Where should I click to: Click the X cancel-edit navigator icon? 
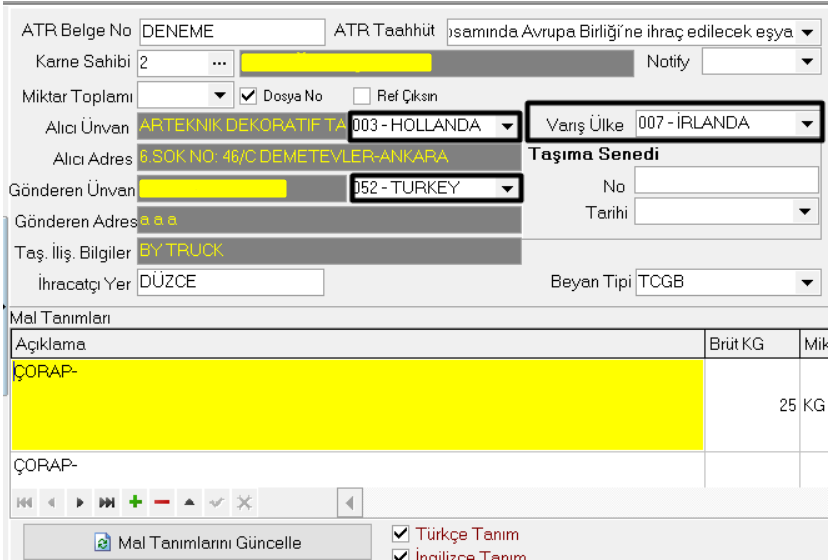coord(243,502)
